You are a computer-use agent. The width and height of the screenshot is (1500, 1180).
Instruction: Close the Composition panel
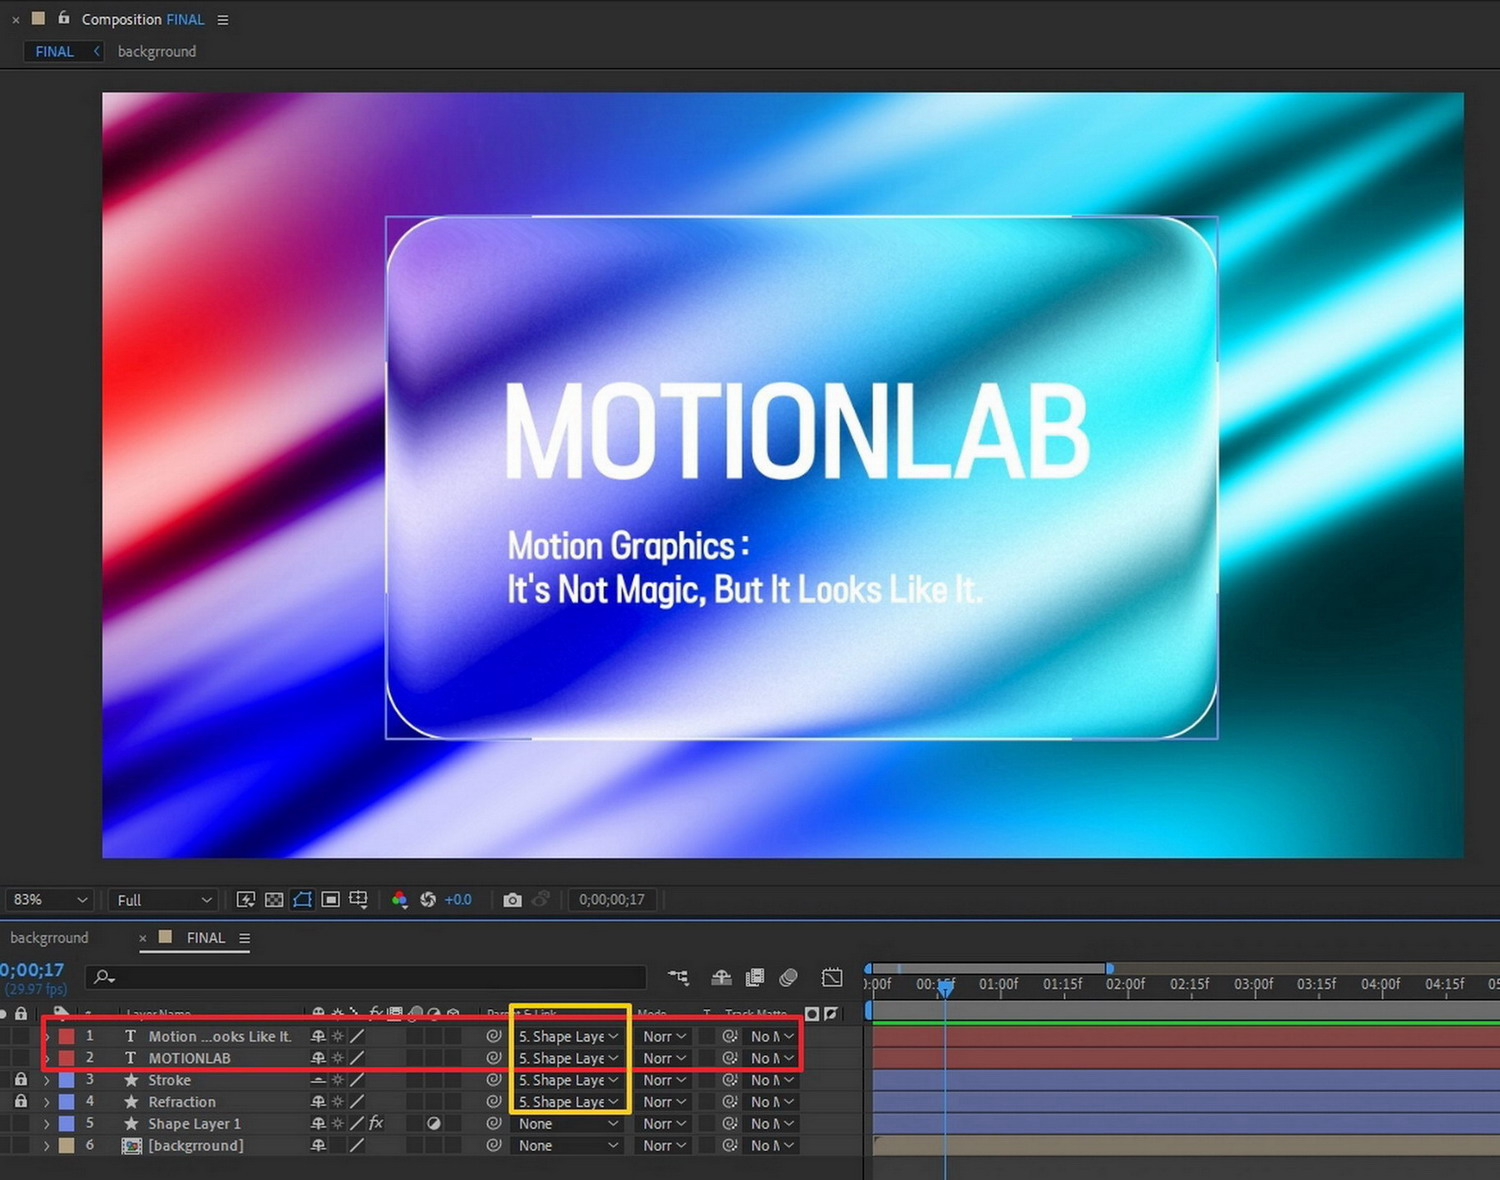pos(16,20)
